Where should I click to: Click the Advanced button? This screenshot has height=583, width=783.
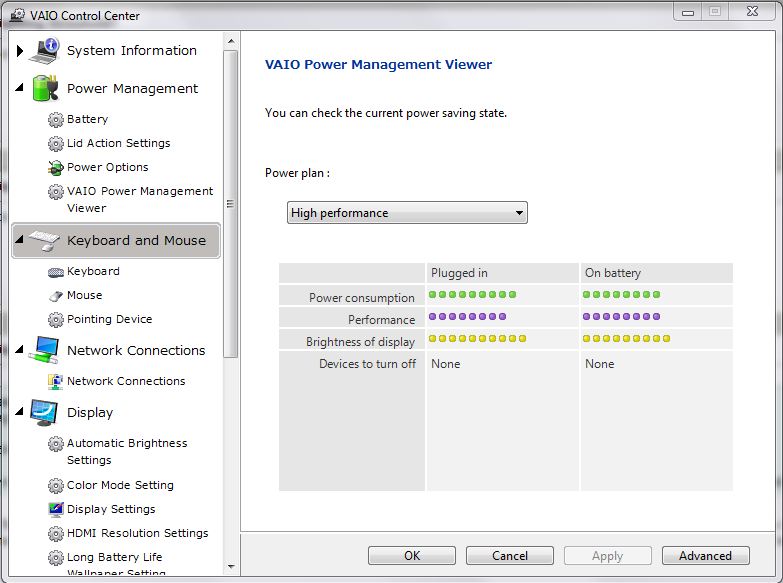coord(706,556)
